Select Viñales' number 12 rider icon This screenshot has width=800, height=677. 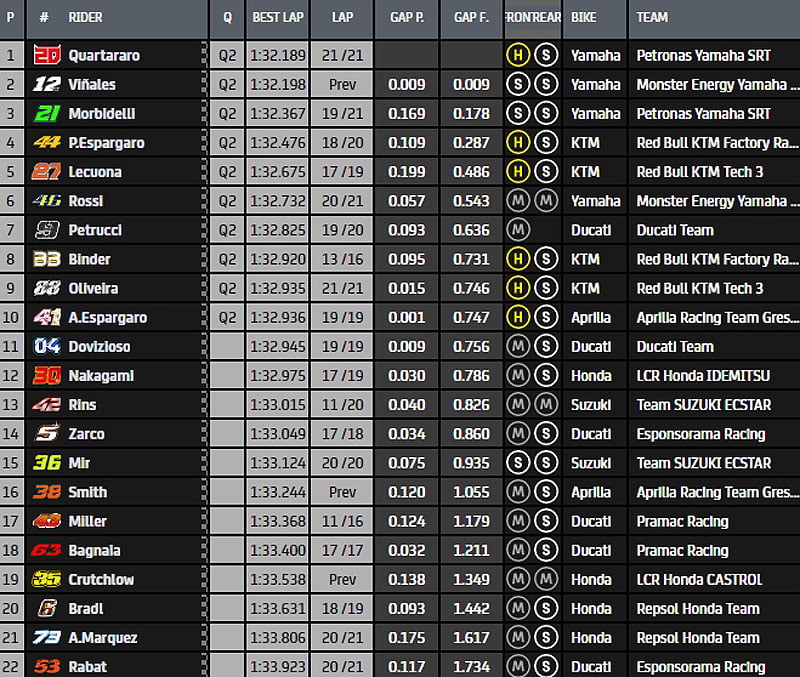47,84
